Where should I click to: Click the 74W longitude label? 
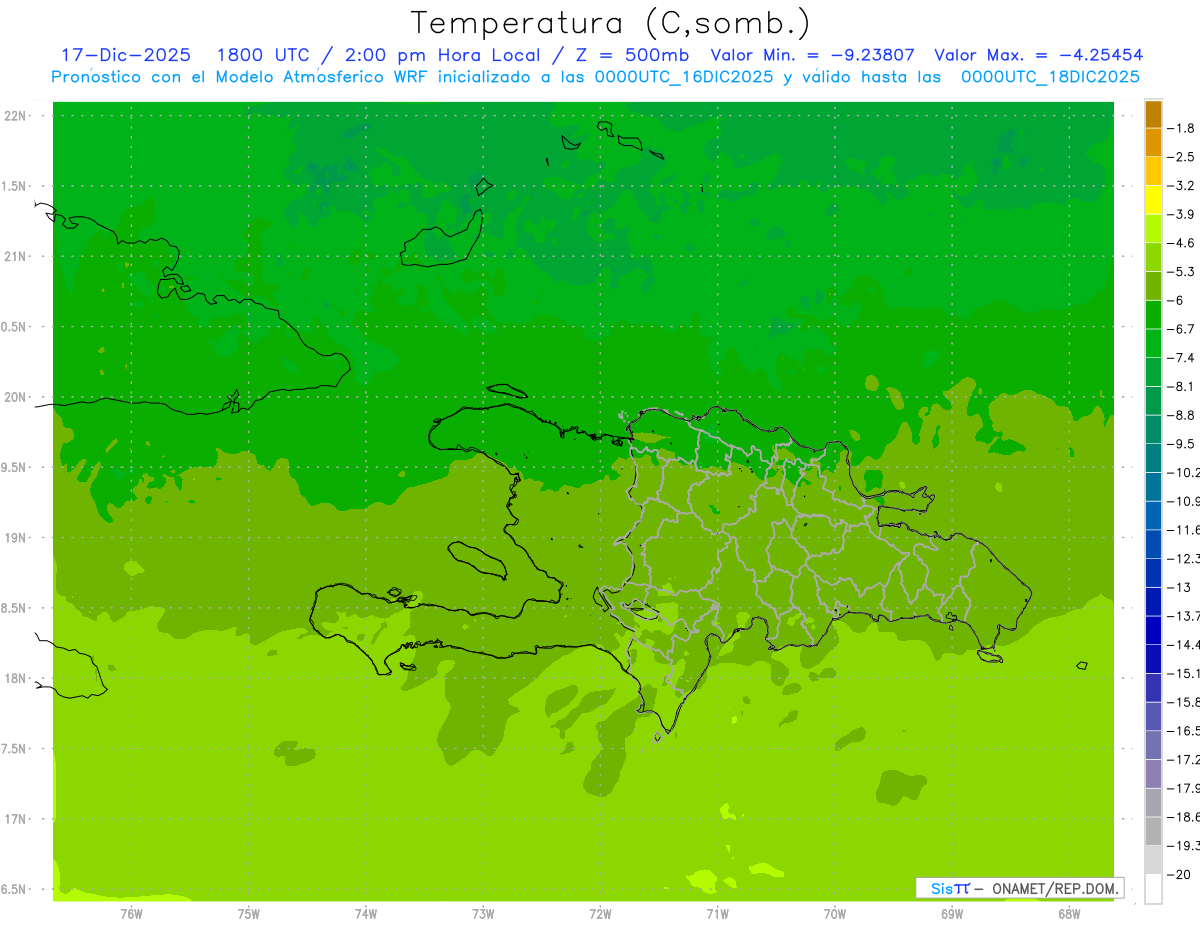366,914
